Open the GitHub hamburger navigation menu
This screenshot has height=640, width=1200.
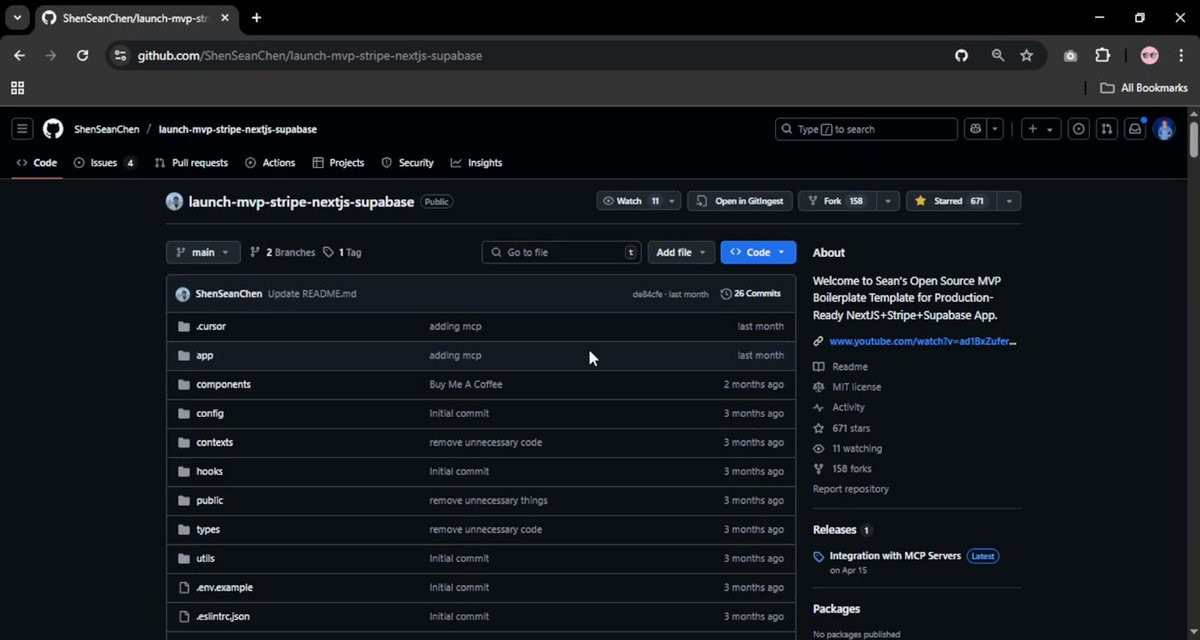click(23, 129)
